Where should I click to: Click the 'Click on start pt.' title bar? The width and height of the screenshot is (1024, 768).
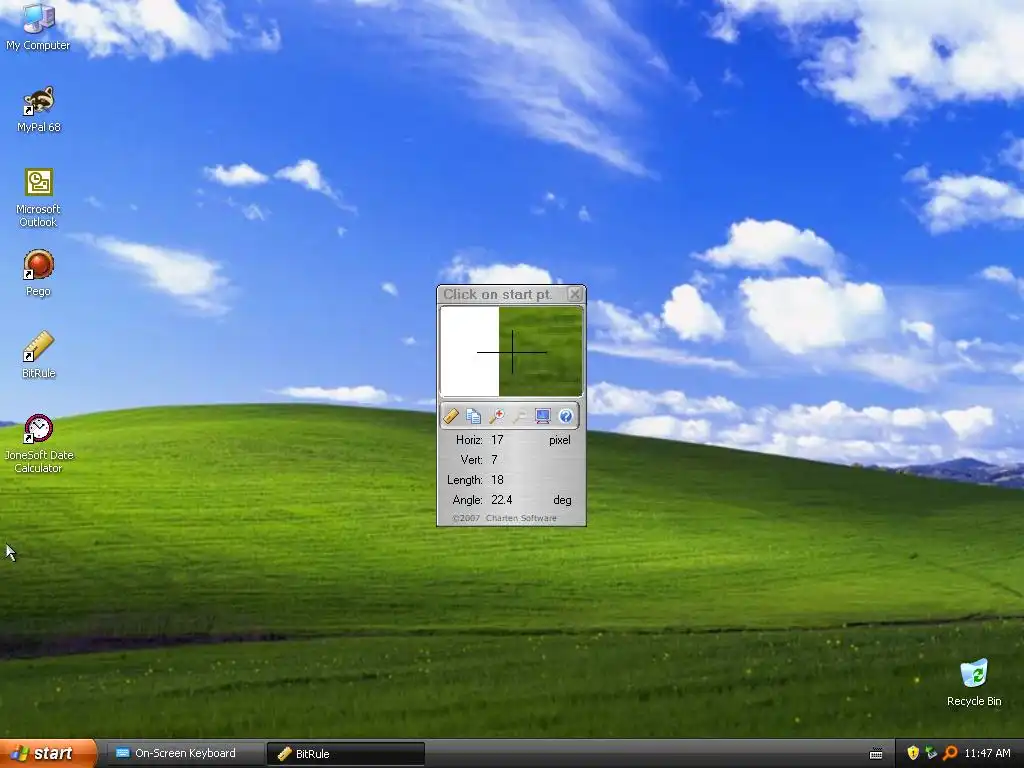498,295
